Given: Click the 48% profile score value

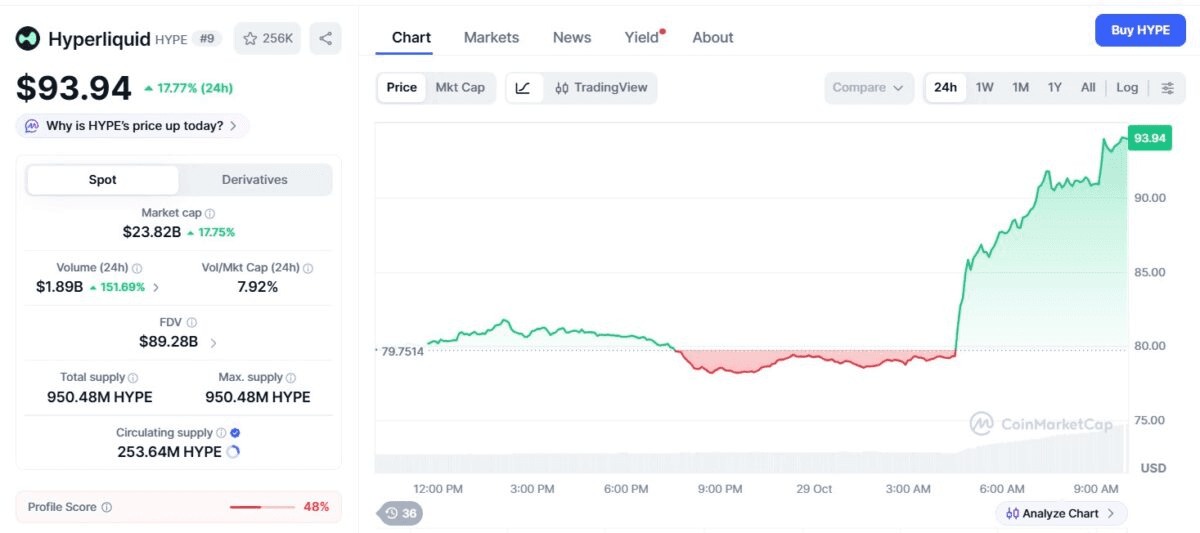Looking at the screenshot, I should [316, 507].
